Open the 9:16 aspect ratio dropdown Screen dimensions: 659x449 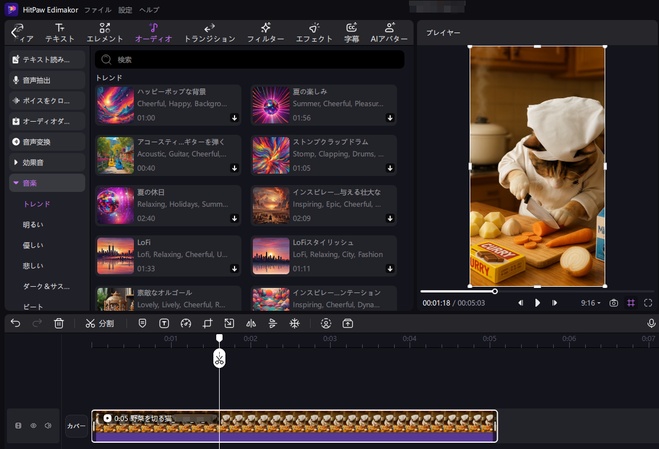(590, 302)
